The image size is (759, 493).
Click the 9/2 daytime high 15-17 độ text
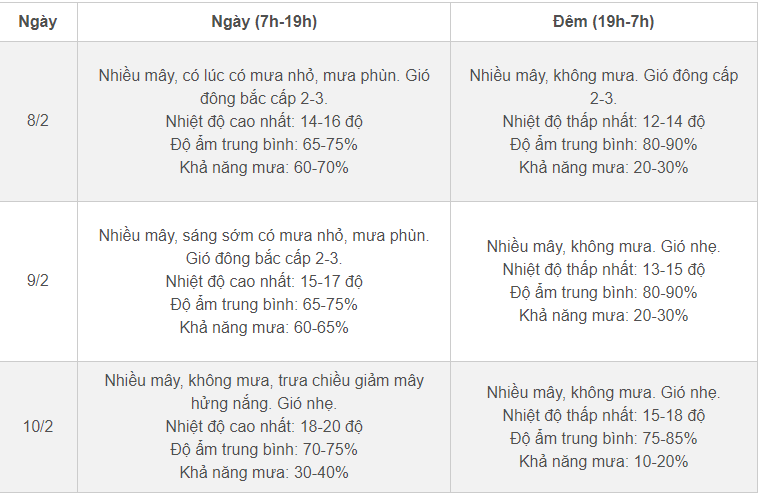coord(264,281)
